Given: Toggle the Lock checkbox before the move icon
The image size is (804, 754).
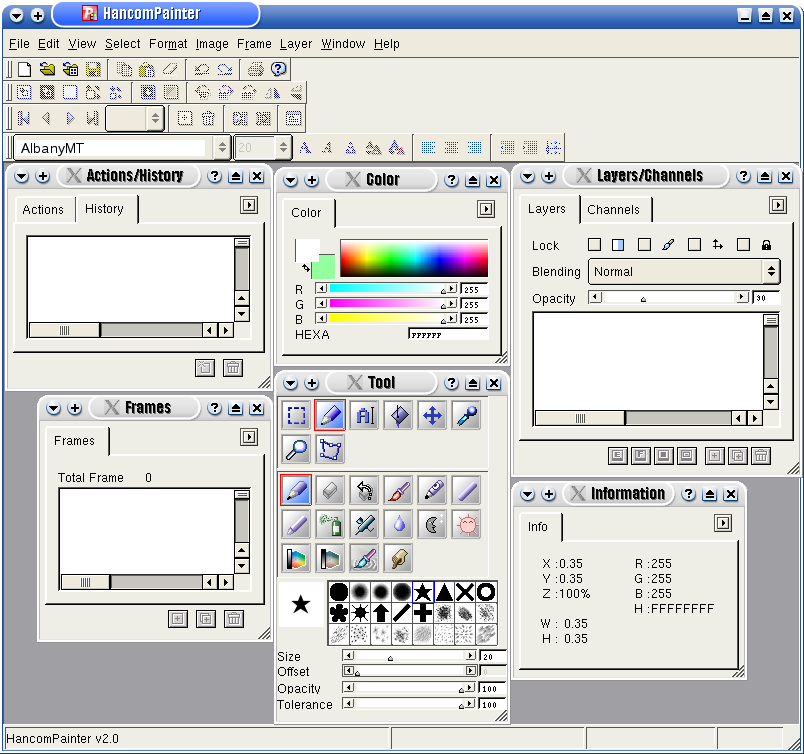Looking at the screenshot, I should [x=694, y=245].
